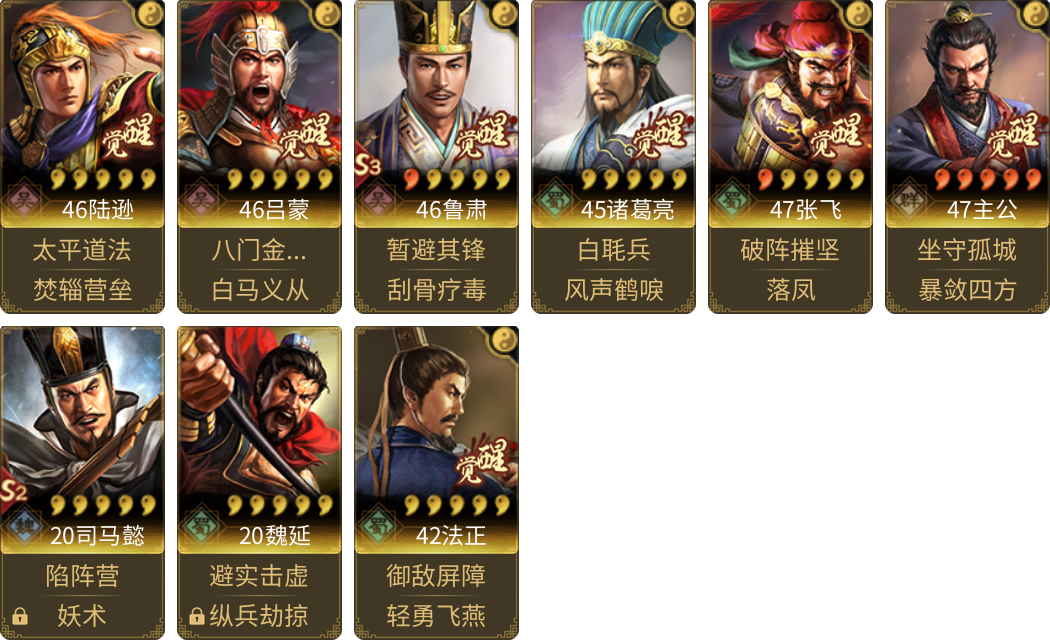The width and height of the screenshot is (1050, 640).
Task: Click the lock icon next to 纵兵劫掠
Action: 197,616
